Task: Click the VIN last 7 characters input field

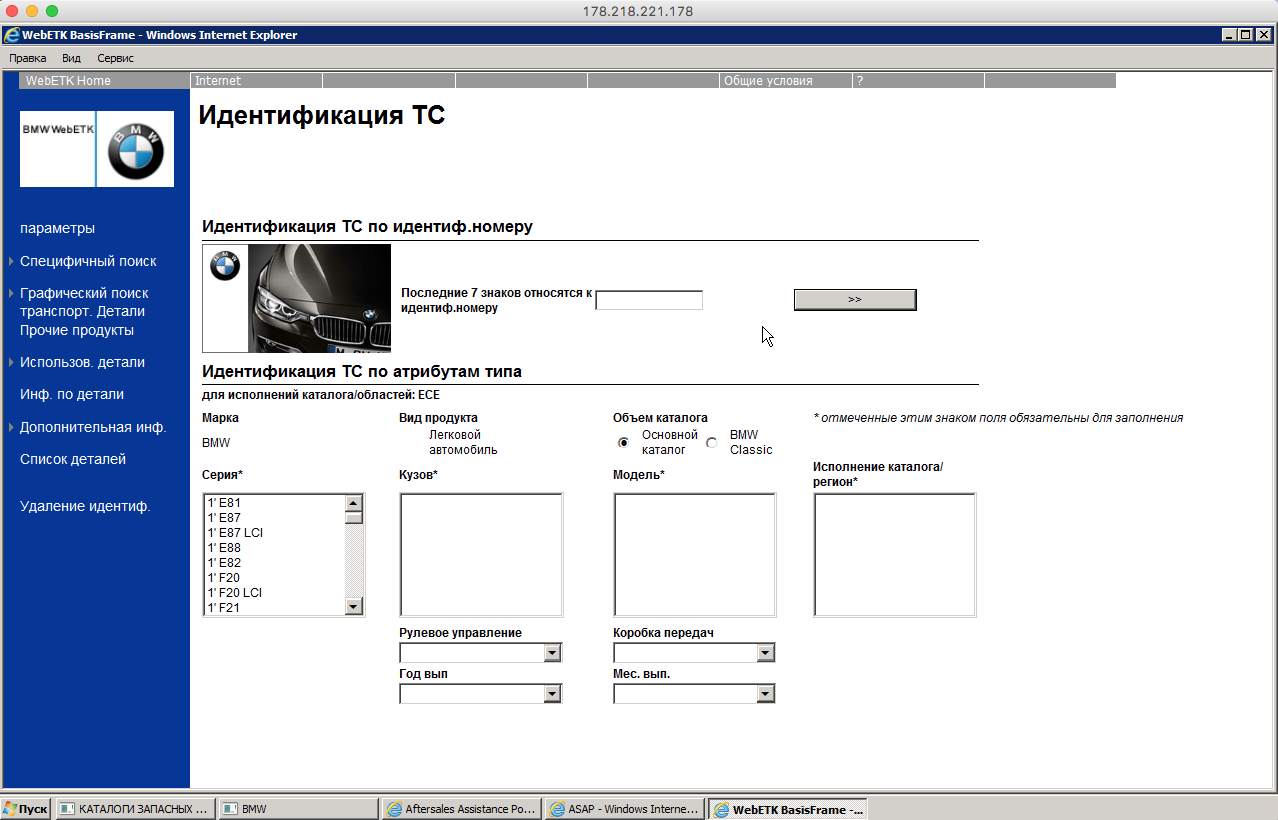Action: 649,300
